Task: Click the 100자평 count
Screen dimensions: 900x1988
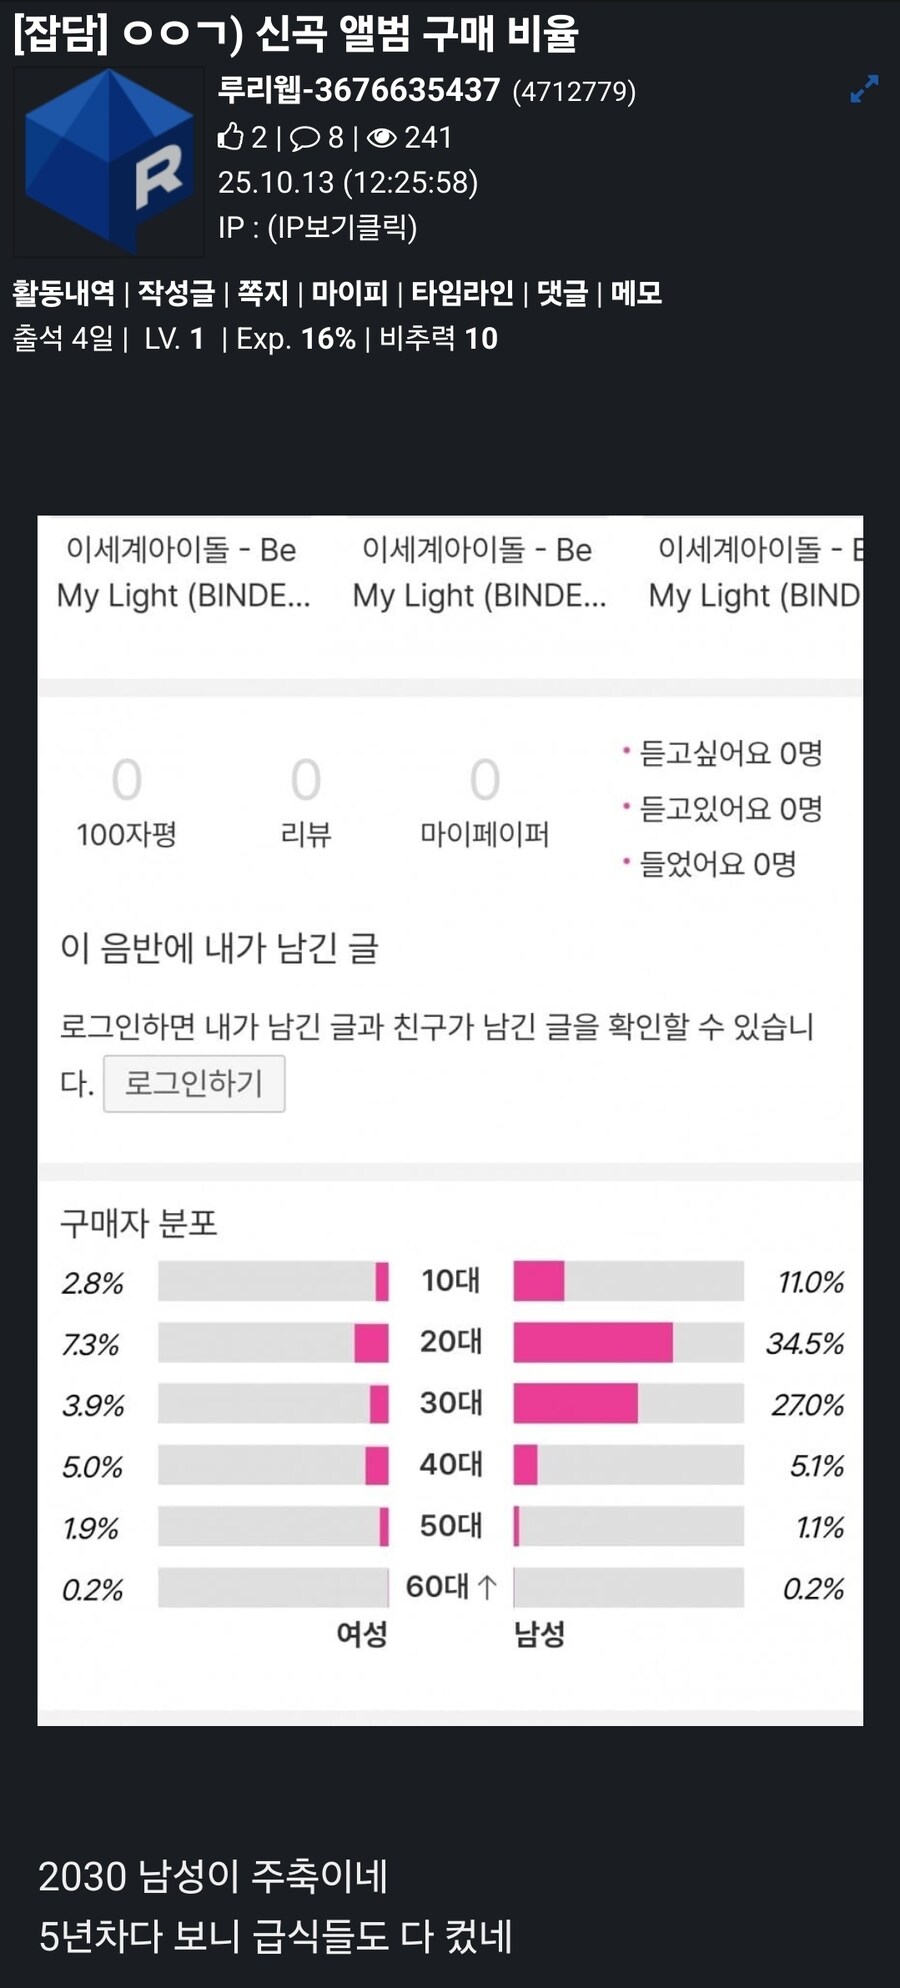Action: [x=127, y=780]
